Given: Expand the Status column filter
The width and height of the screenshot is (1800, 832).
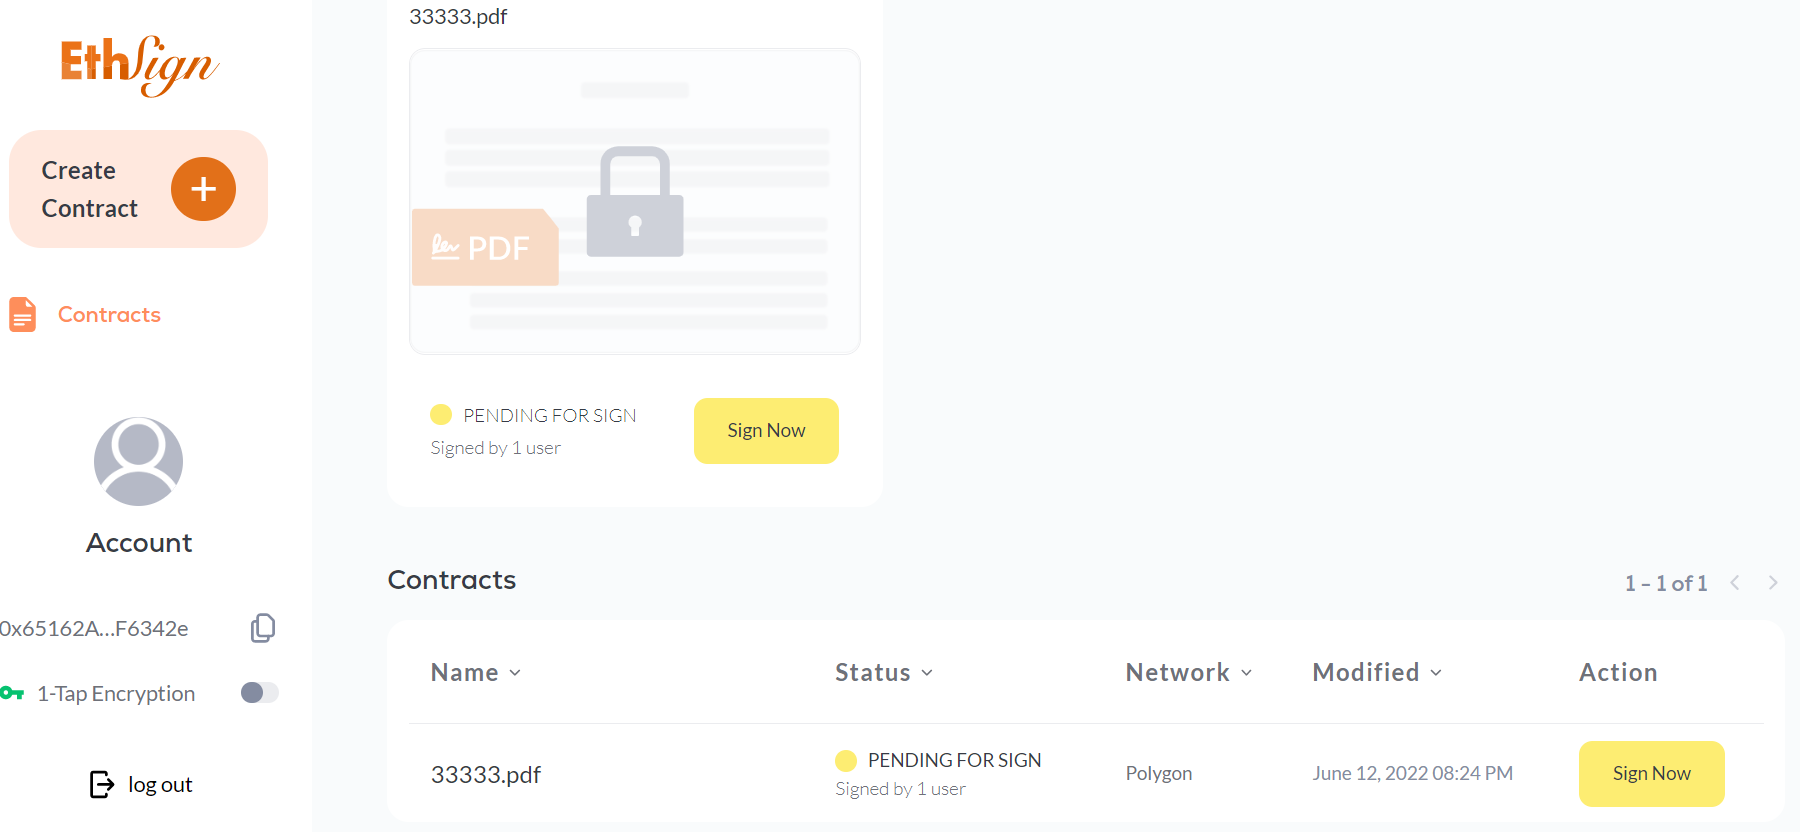Looking at the screenshot, I should click(x=927, y=673).
